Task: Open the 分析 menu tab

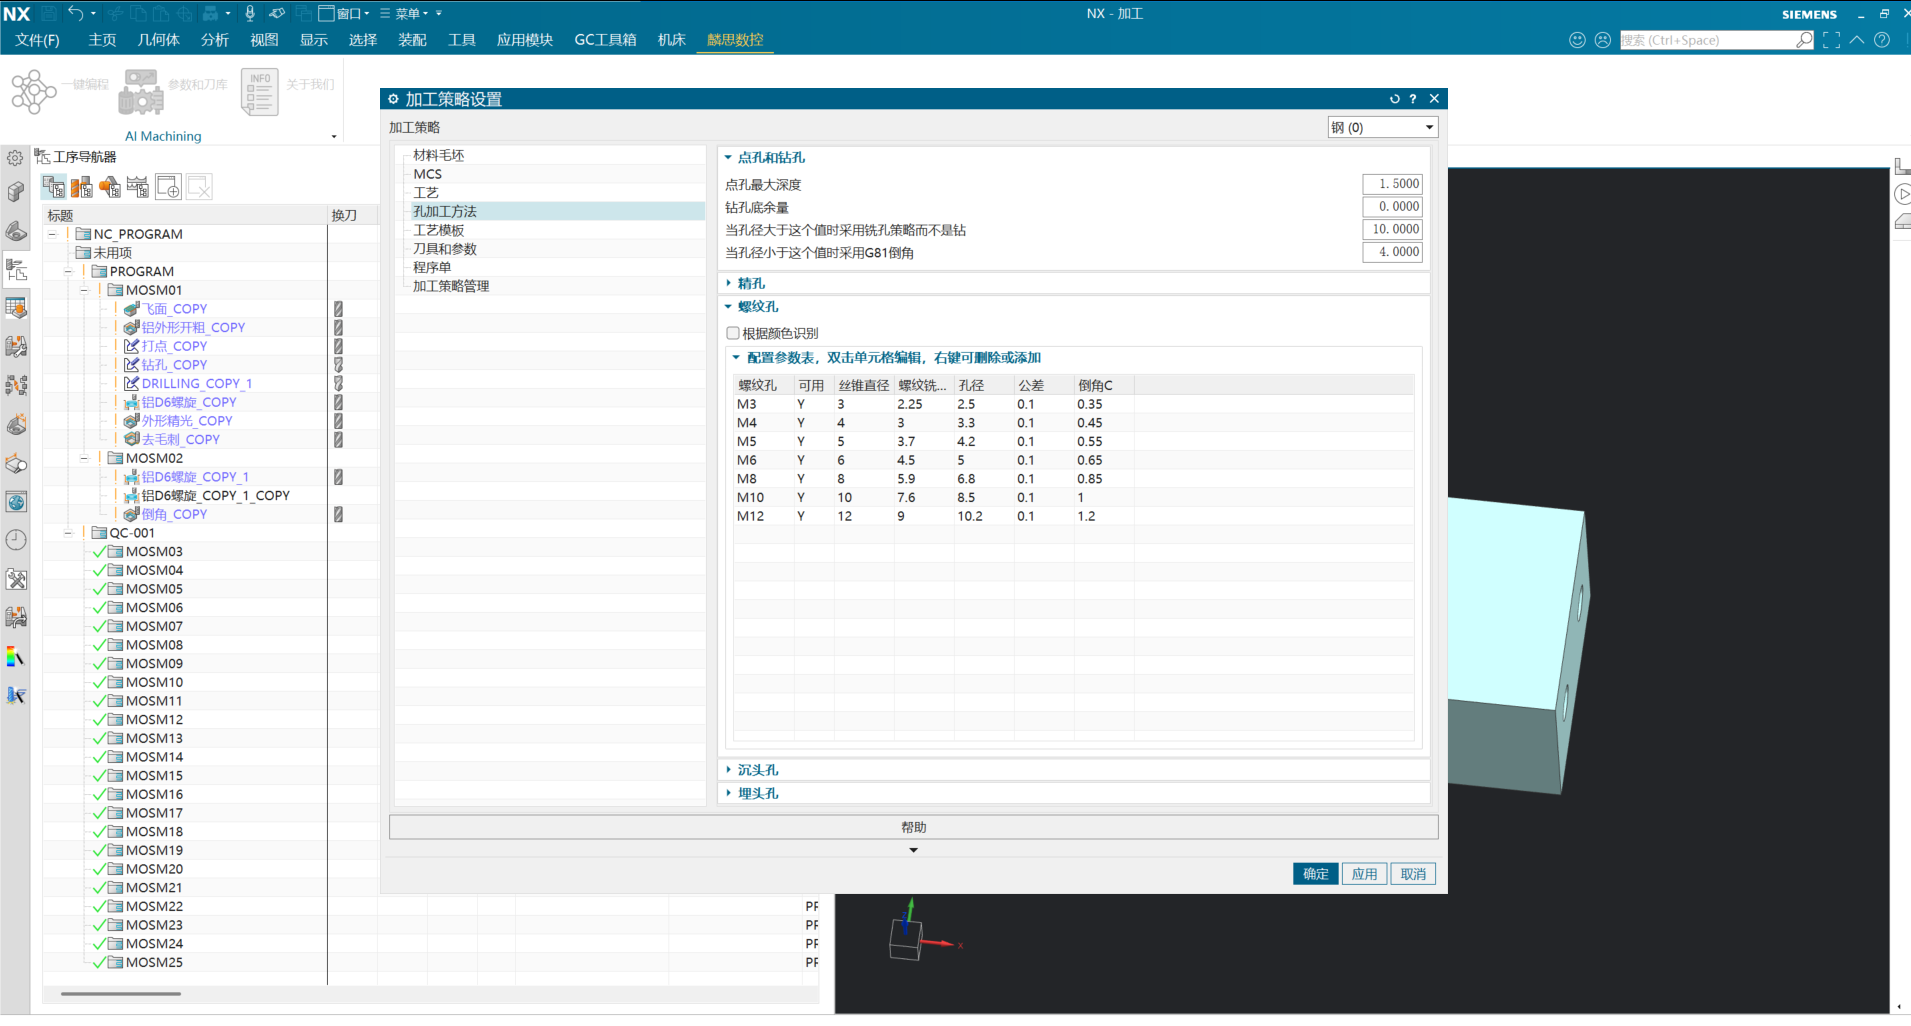Action: pos(214,40)
